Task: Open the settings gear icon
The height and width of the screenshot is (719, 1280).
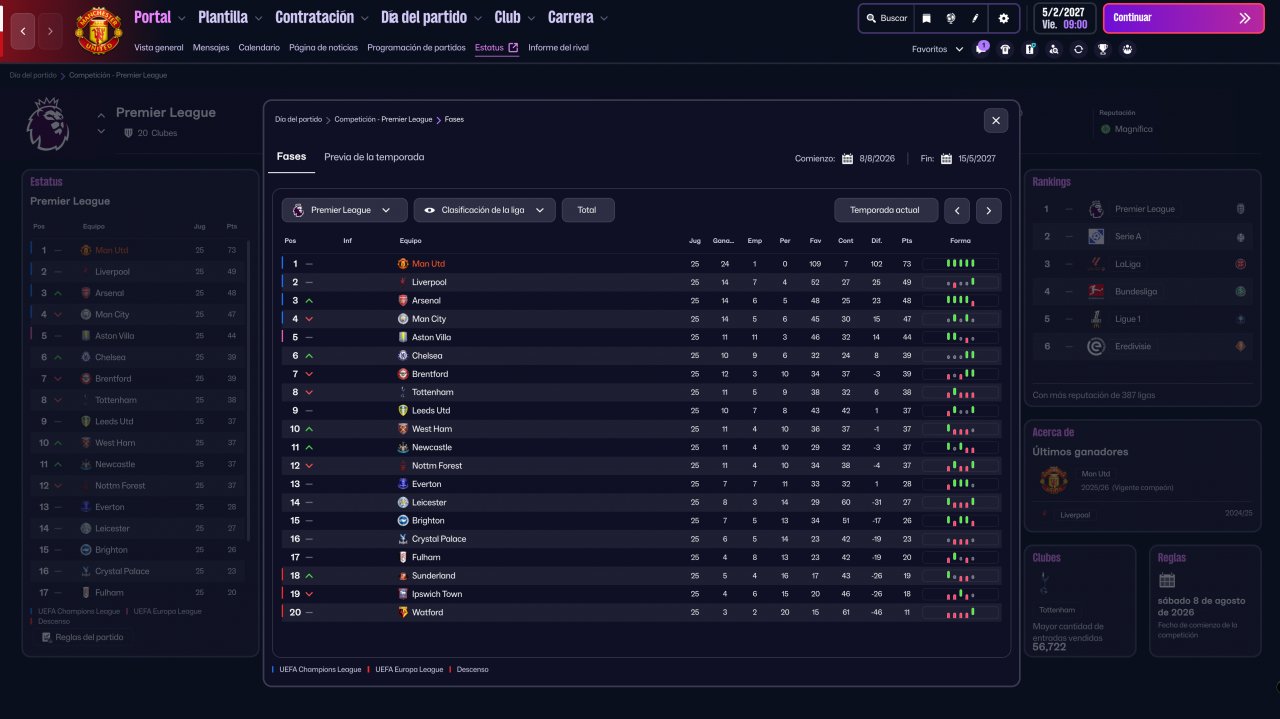Action: click(x=1003, y=18)
